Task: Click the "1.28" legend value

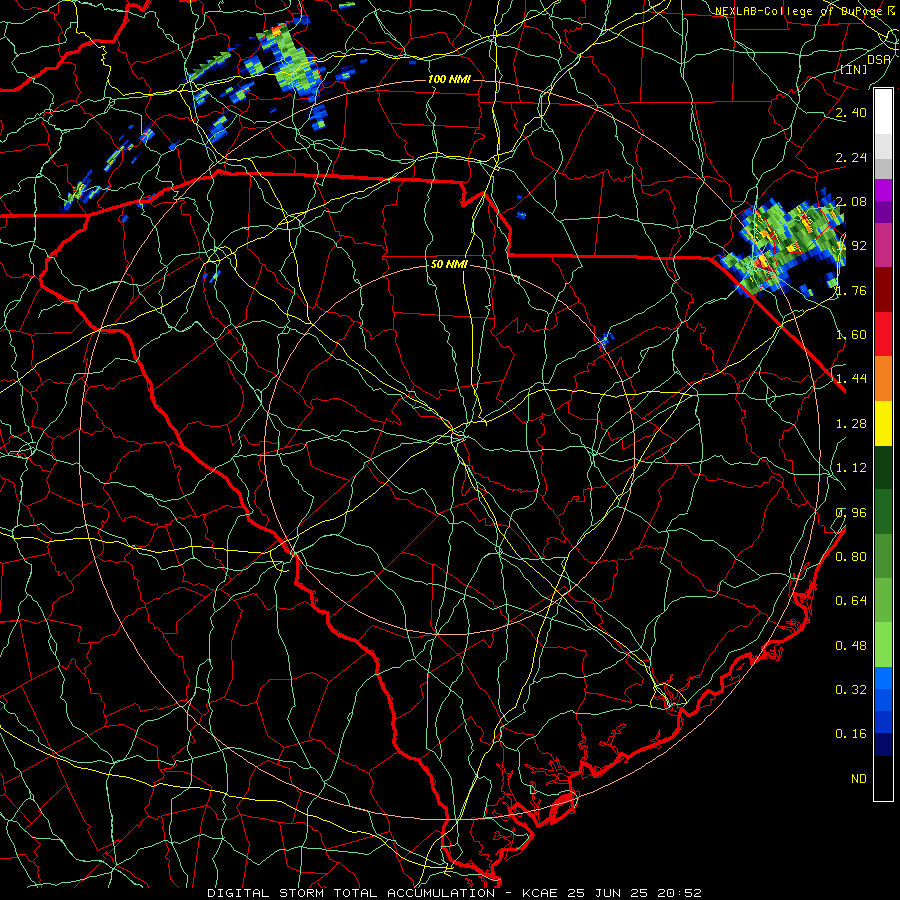Action: point(851,424)
